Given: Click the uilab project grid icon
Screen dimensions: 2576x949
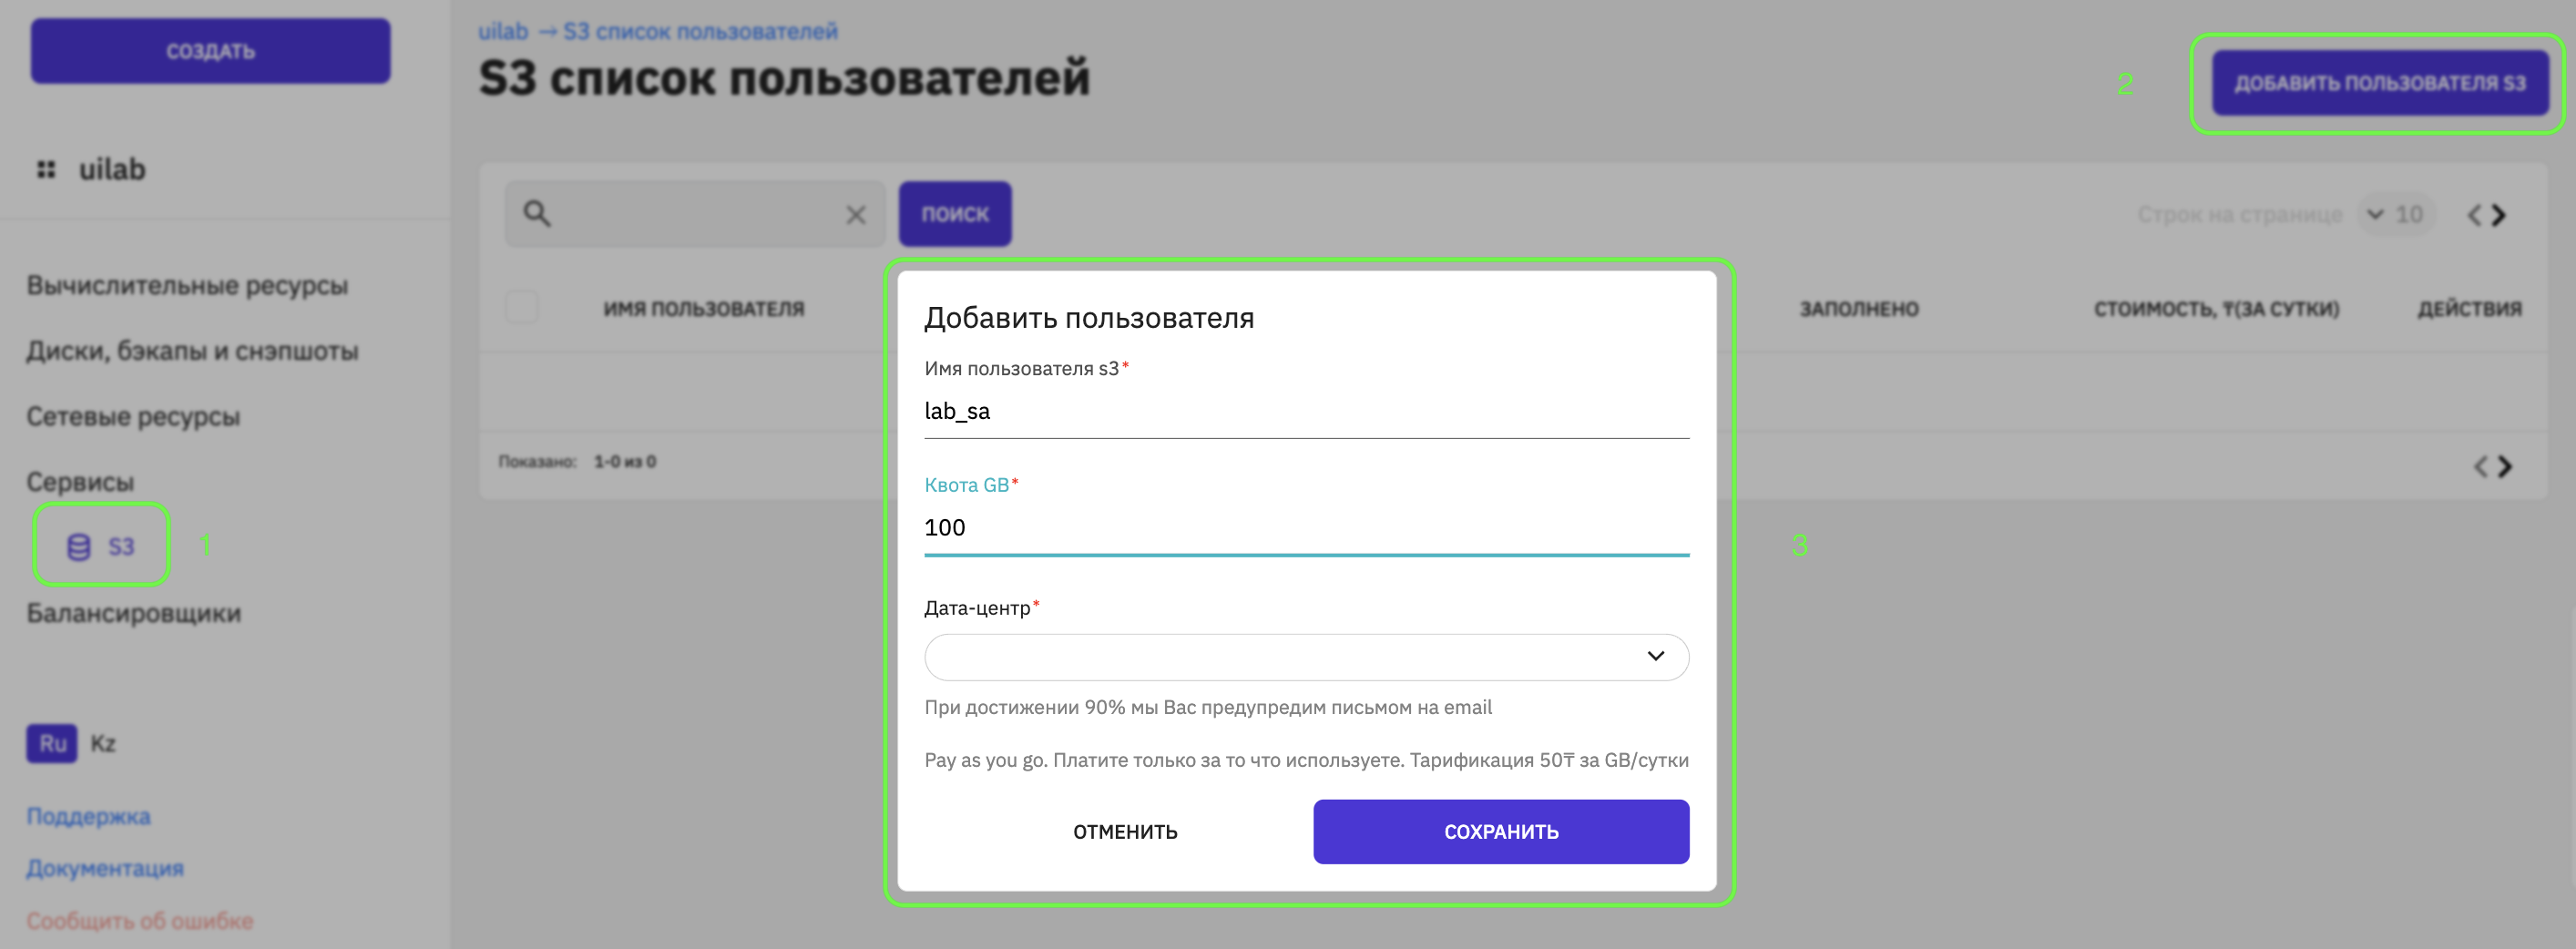Looking at the screenshot, I should [46, 169].
